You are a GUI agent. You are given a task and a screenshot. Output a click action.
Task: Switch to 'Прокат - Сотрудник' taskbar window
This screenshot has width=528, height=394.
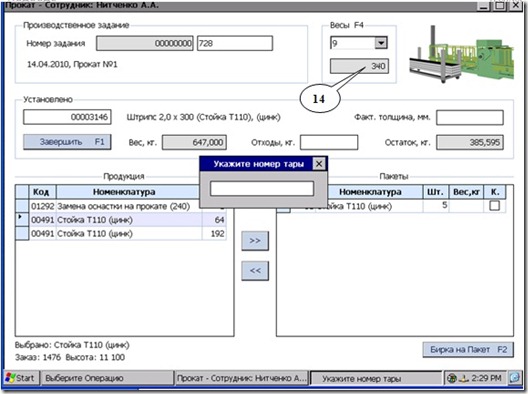(x=242, y=378)
